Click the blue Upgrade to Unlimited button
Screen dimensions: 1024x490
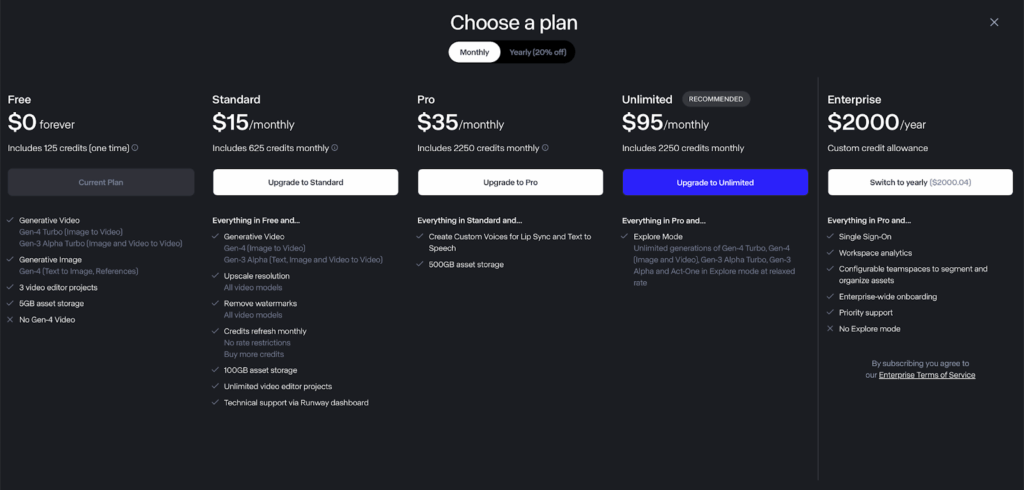[715, 182]
